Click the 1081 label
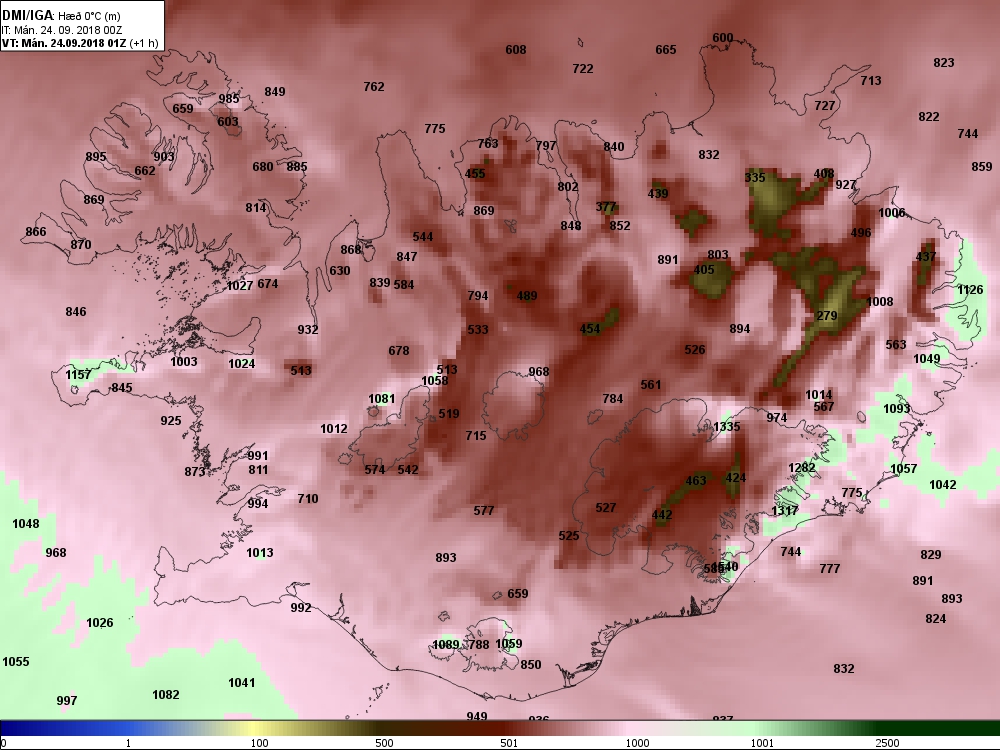Screen dimensions: 1000x750 381,399
